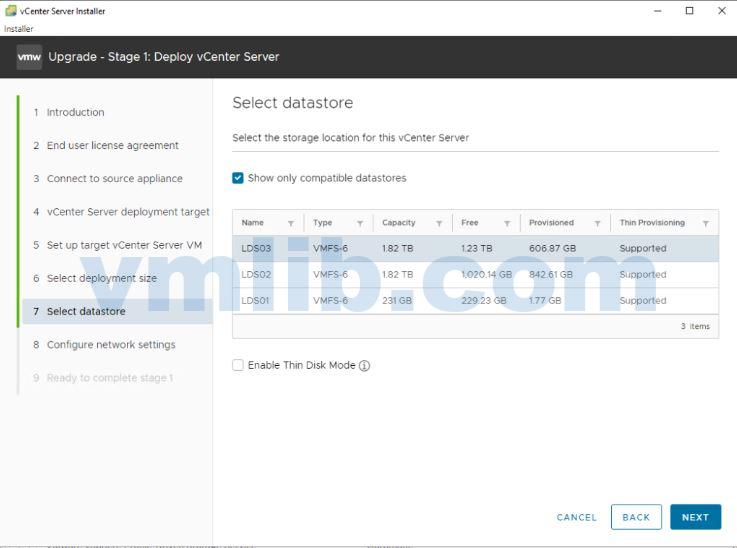Select step 7 Select datastore

click(117, 311)
